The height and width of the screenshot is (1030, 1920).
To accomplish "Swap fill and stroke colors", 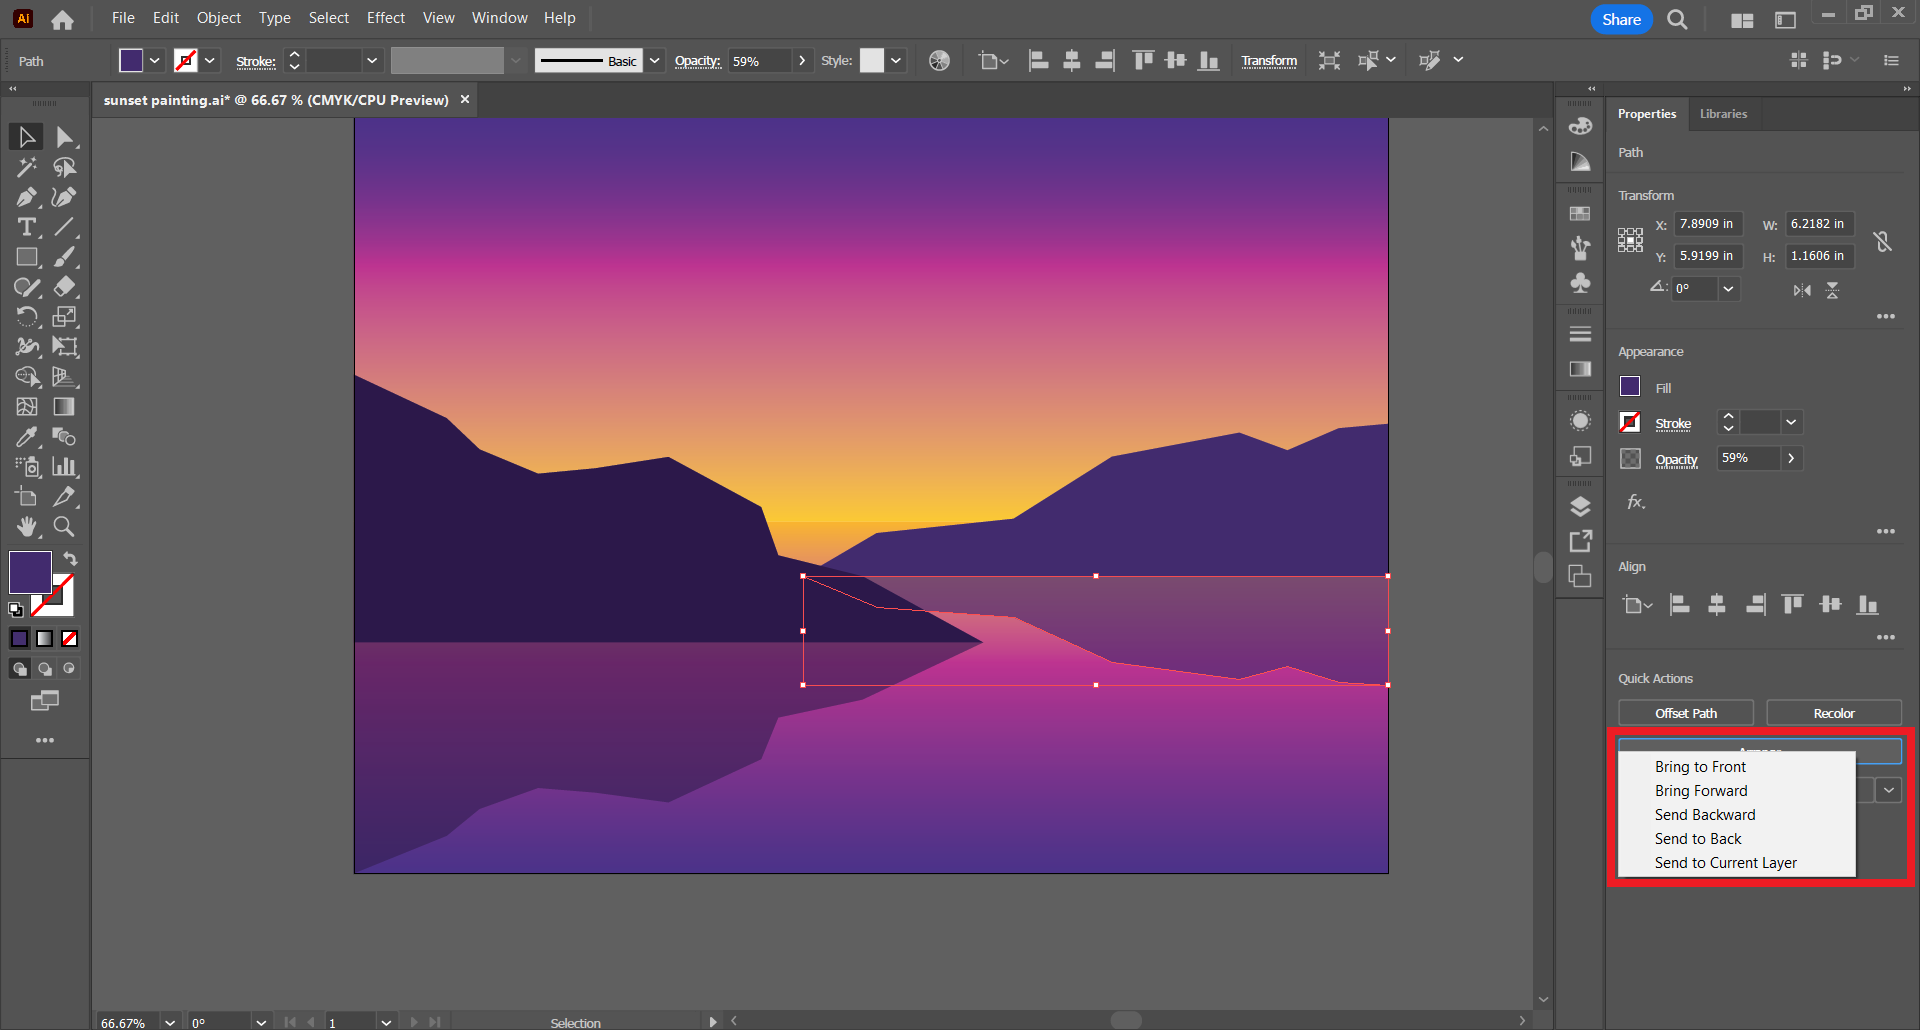I will click(x=70, y=559).
